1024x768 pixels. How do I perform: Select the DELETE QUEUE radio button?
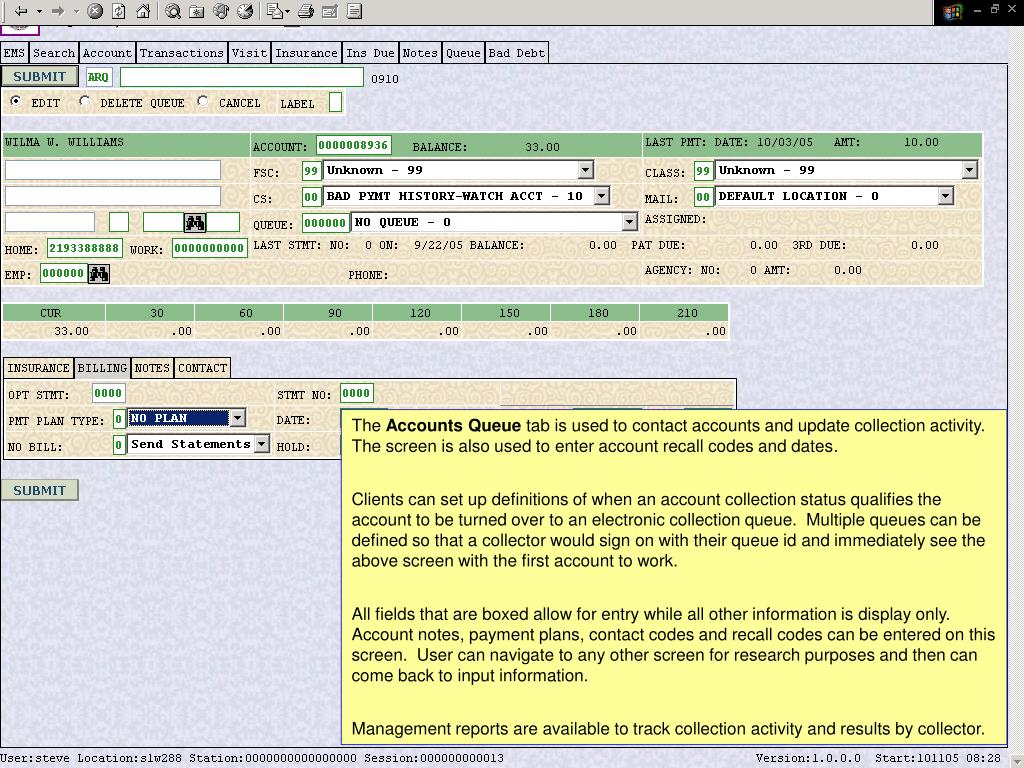tap(84, 101)
